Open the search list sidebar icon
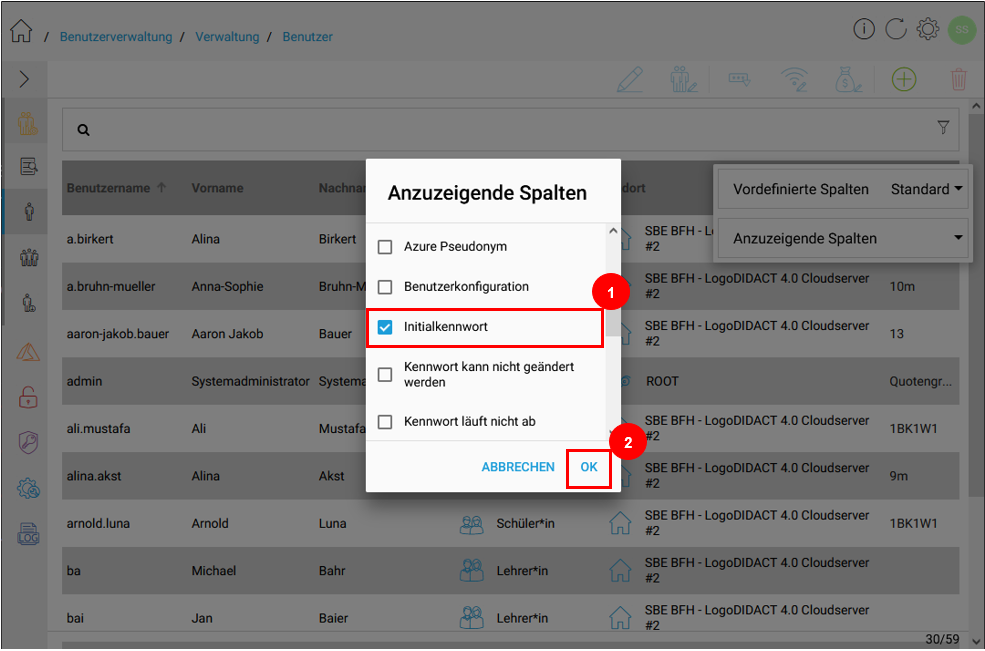The height and width of the screenshot is (651, 985). coord(28,167)
